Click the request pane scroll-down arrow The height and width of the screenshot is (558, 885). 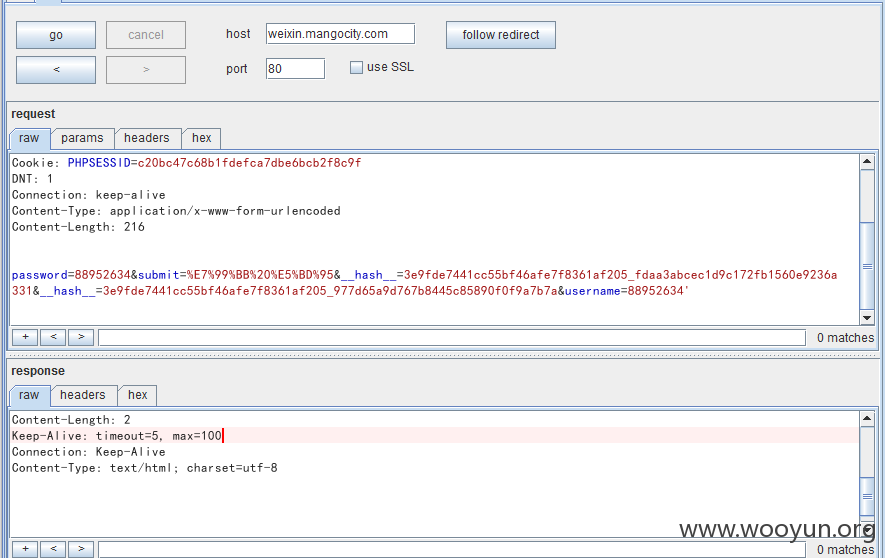pyautogui.click(x=867, y=318)
